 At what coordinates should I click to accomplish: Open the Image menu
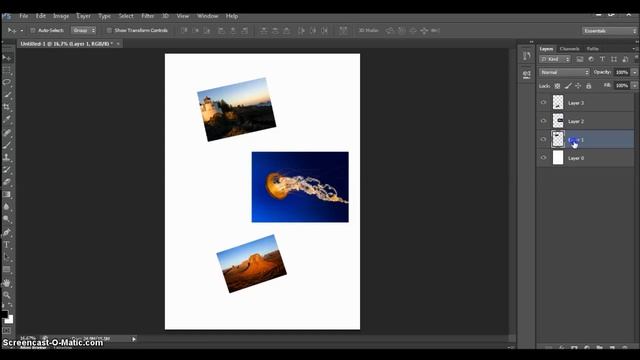[61, 16]
